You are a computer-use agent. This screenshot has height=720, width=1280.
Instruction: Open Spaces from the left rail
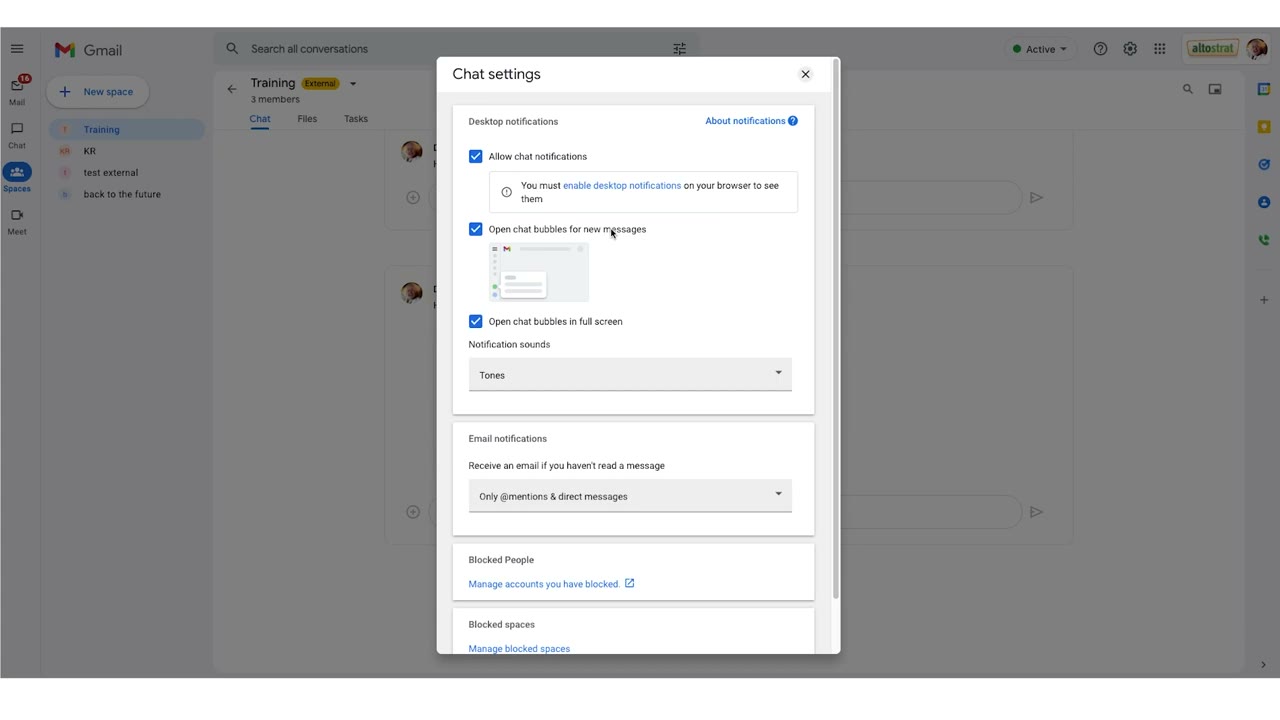(17, 177)
